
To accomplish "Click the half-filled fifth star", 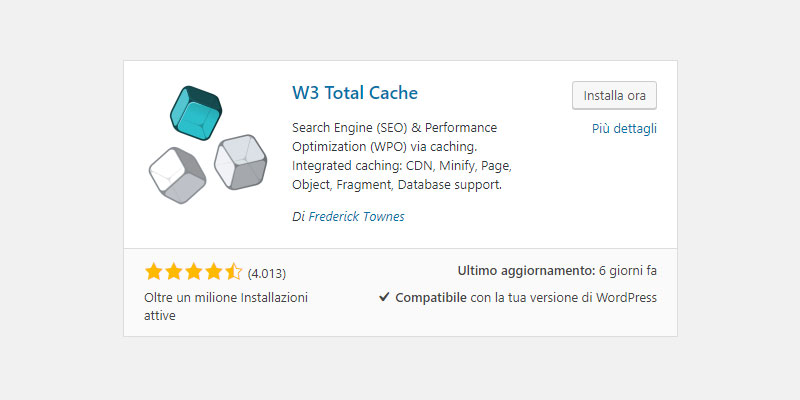I will click(233, 272).
